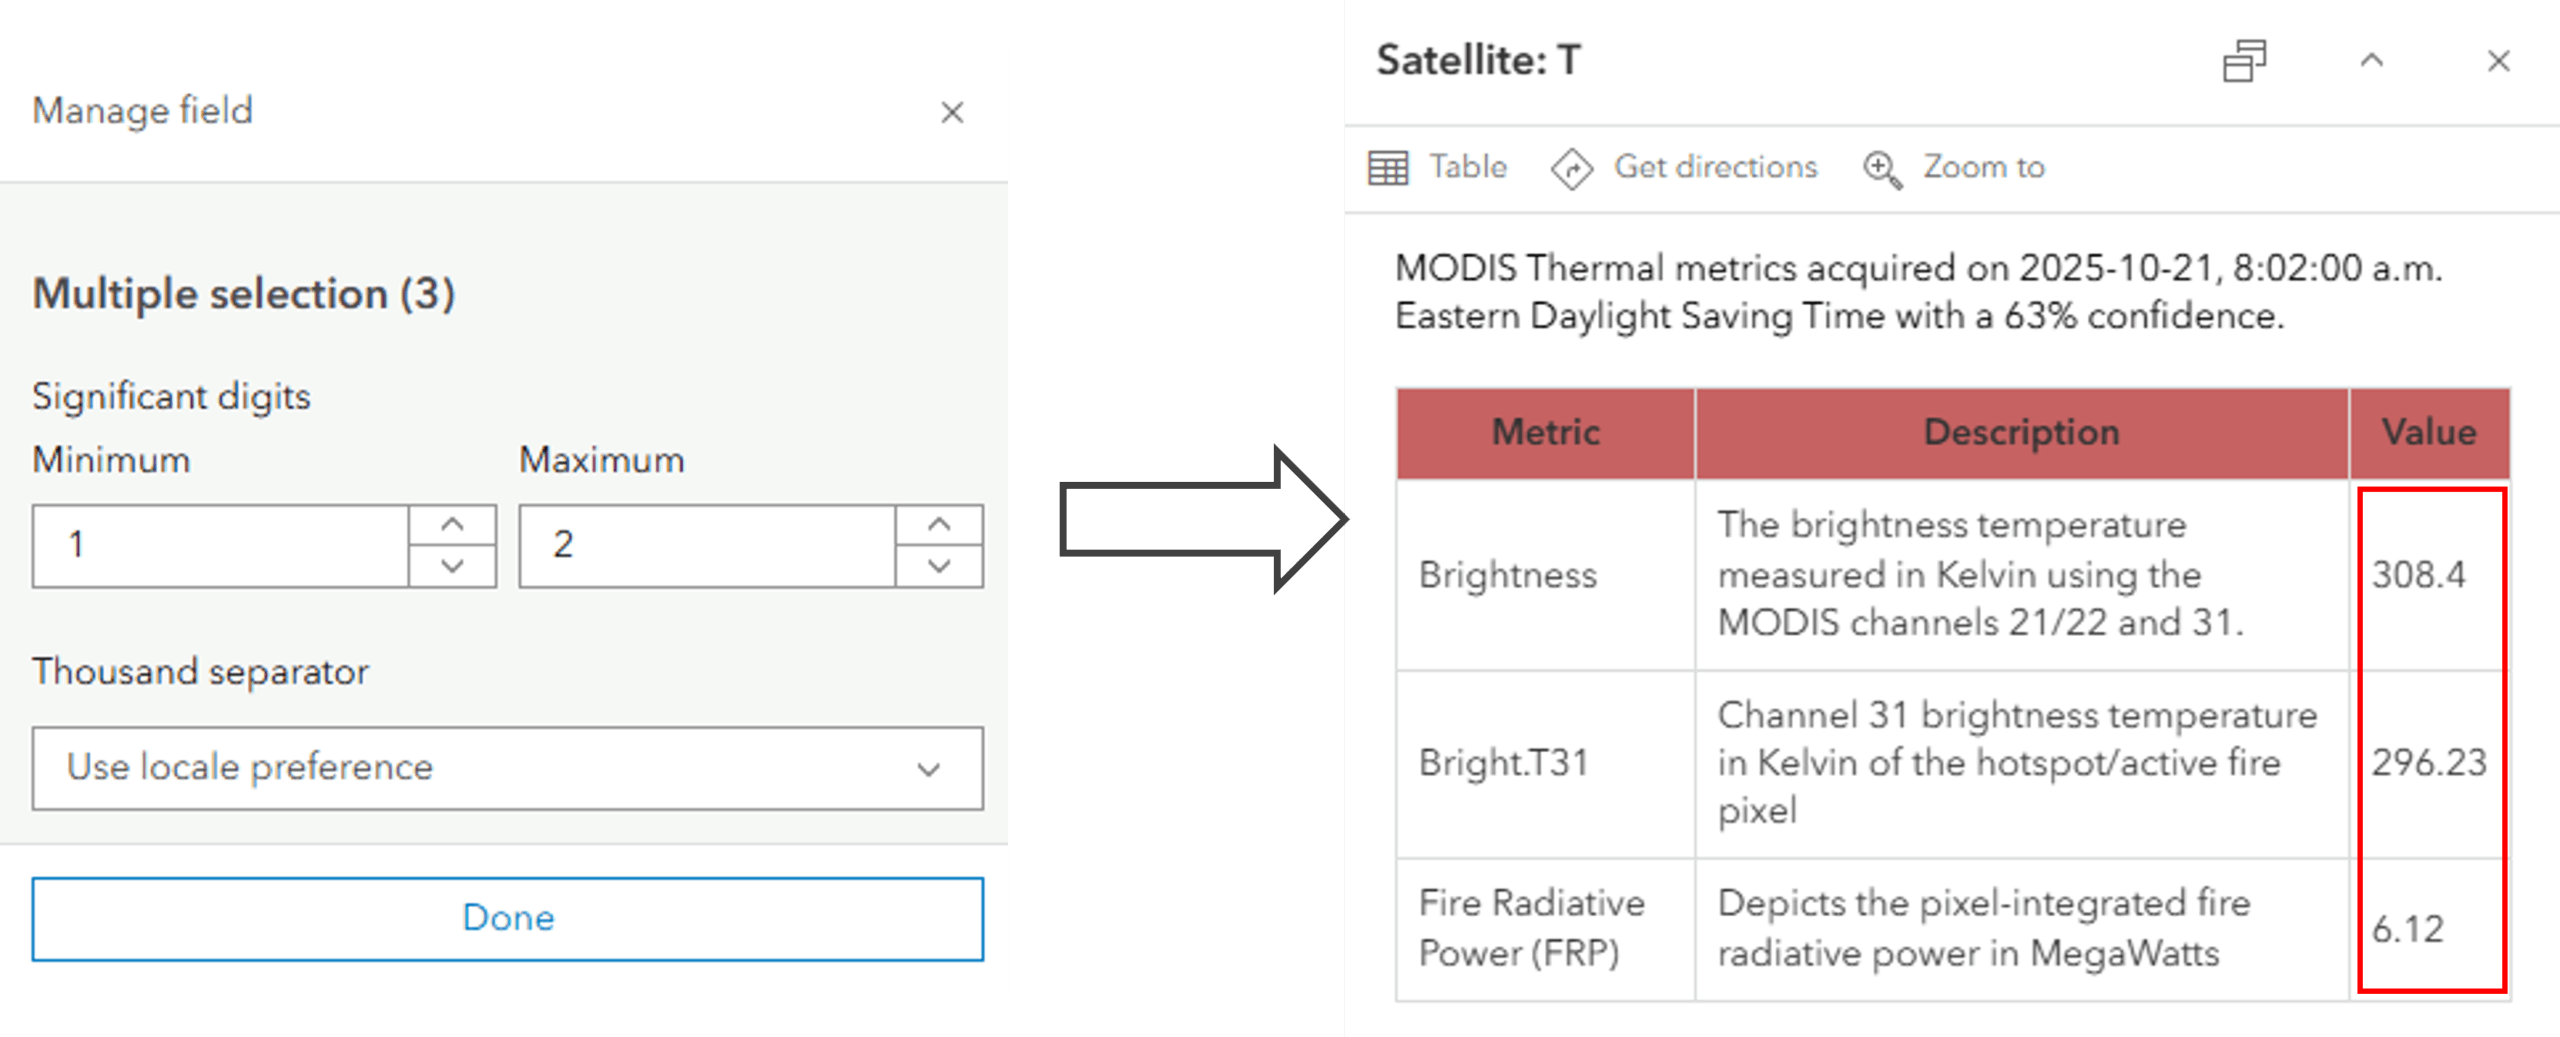Click the Value column header
The width and height of the screenshot is (2560, 1037).
2428,432
